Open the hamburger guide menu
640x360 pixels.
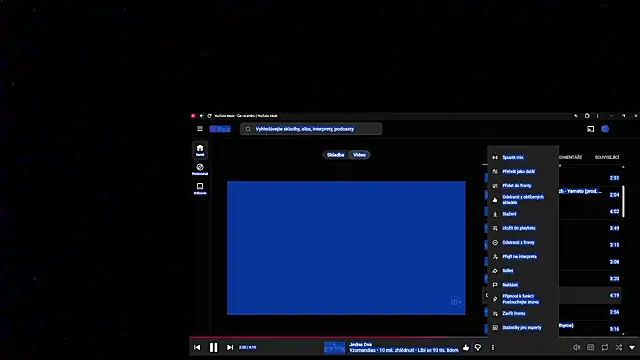click(x=200, y=129)
